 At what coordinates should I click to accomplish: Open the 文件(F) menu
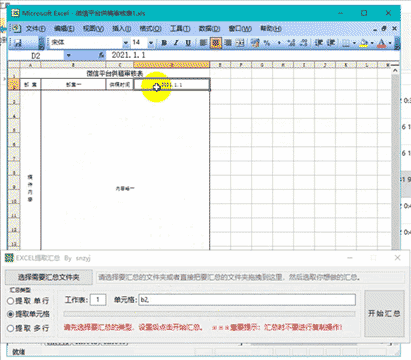pyautogui.click(x=35, y=28)
